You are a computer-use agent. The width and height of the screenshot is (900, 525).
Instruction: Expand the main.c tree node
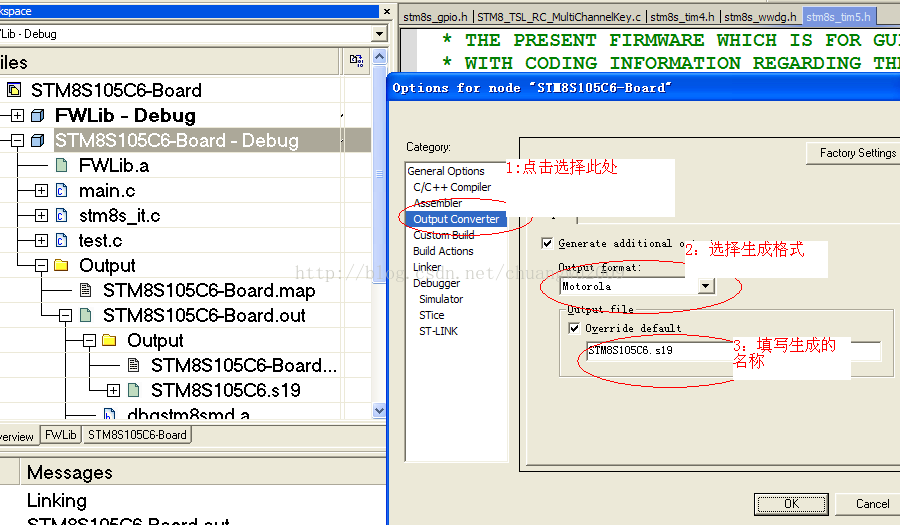(41, 190)
